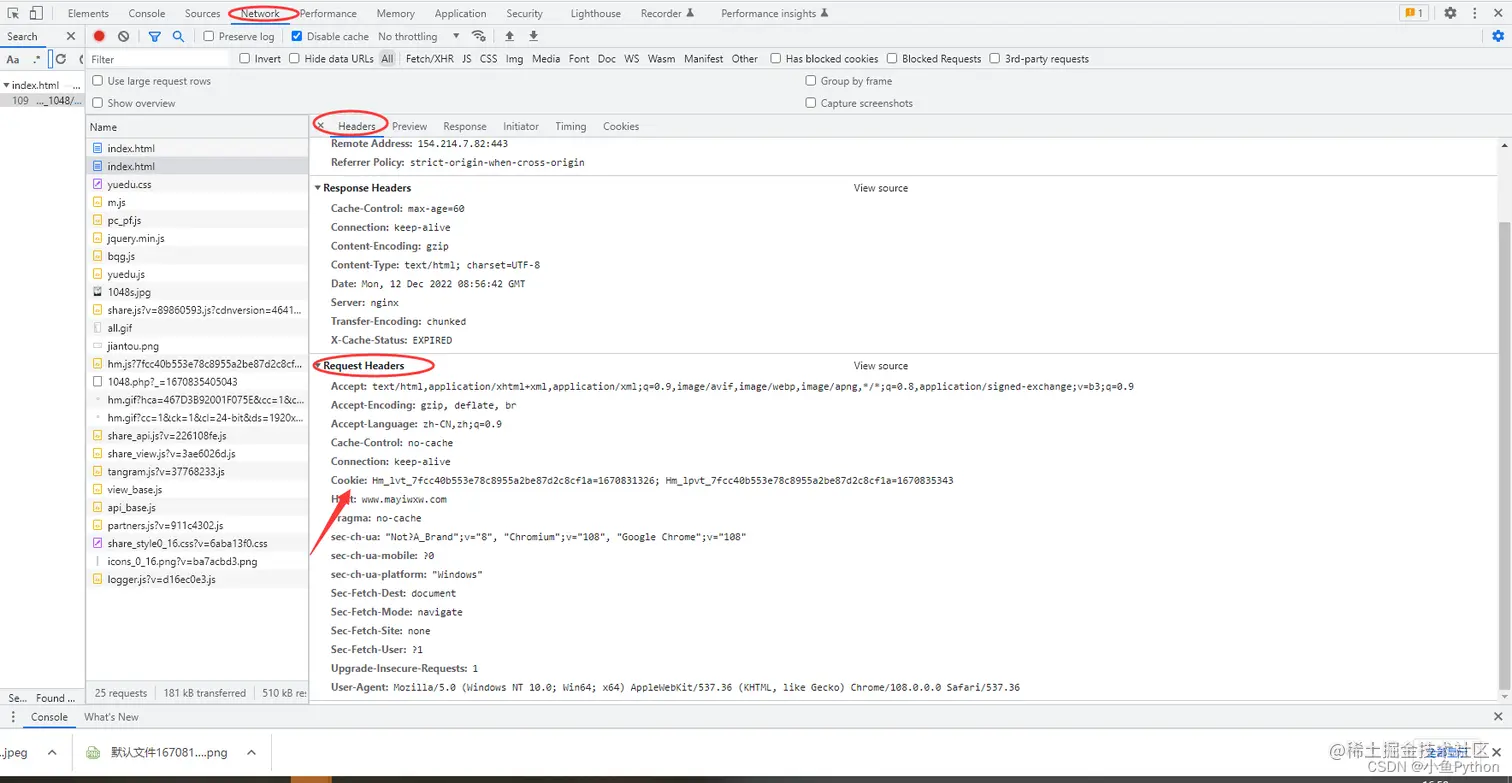Enable Use large request rows
The image size is (1512, 783).
(x=98, y=81)
